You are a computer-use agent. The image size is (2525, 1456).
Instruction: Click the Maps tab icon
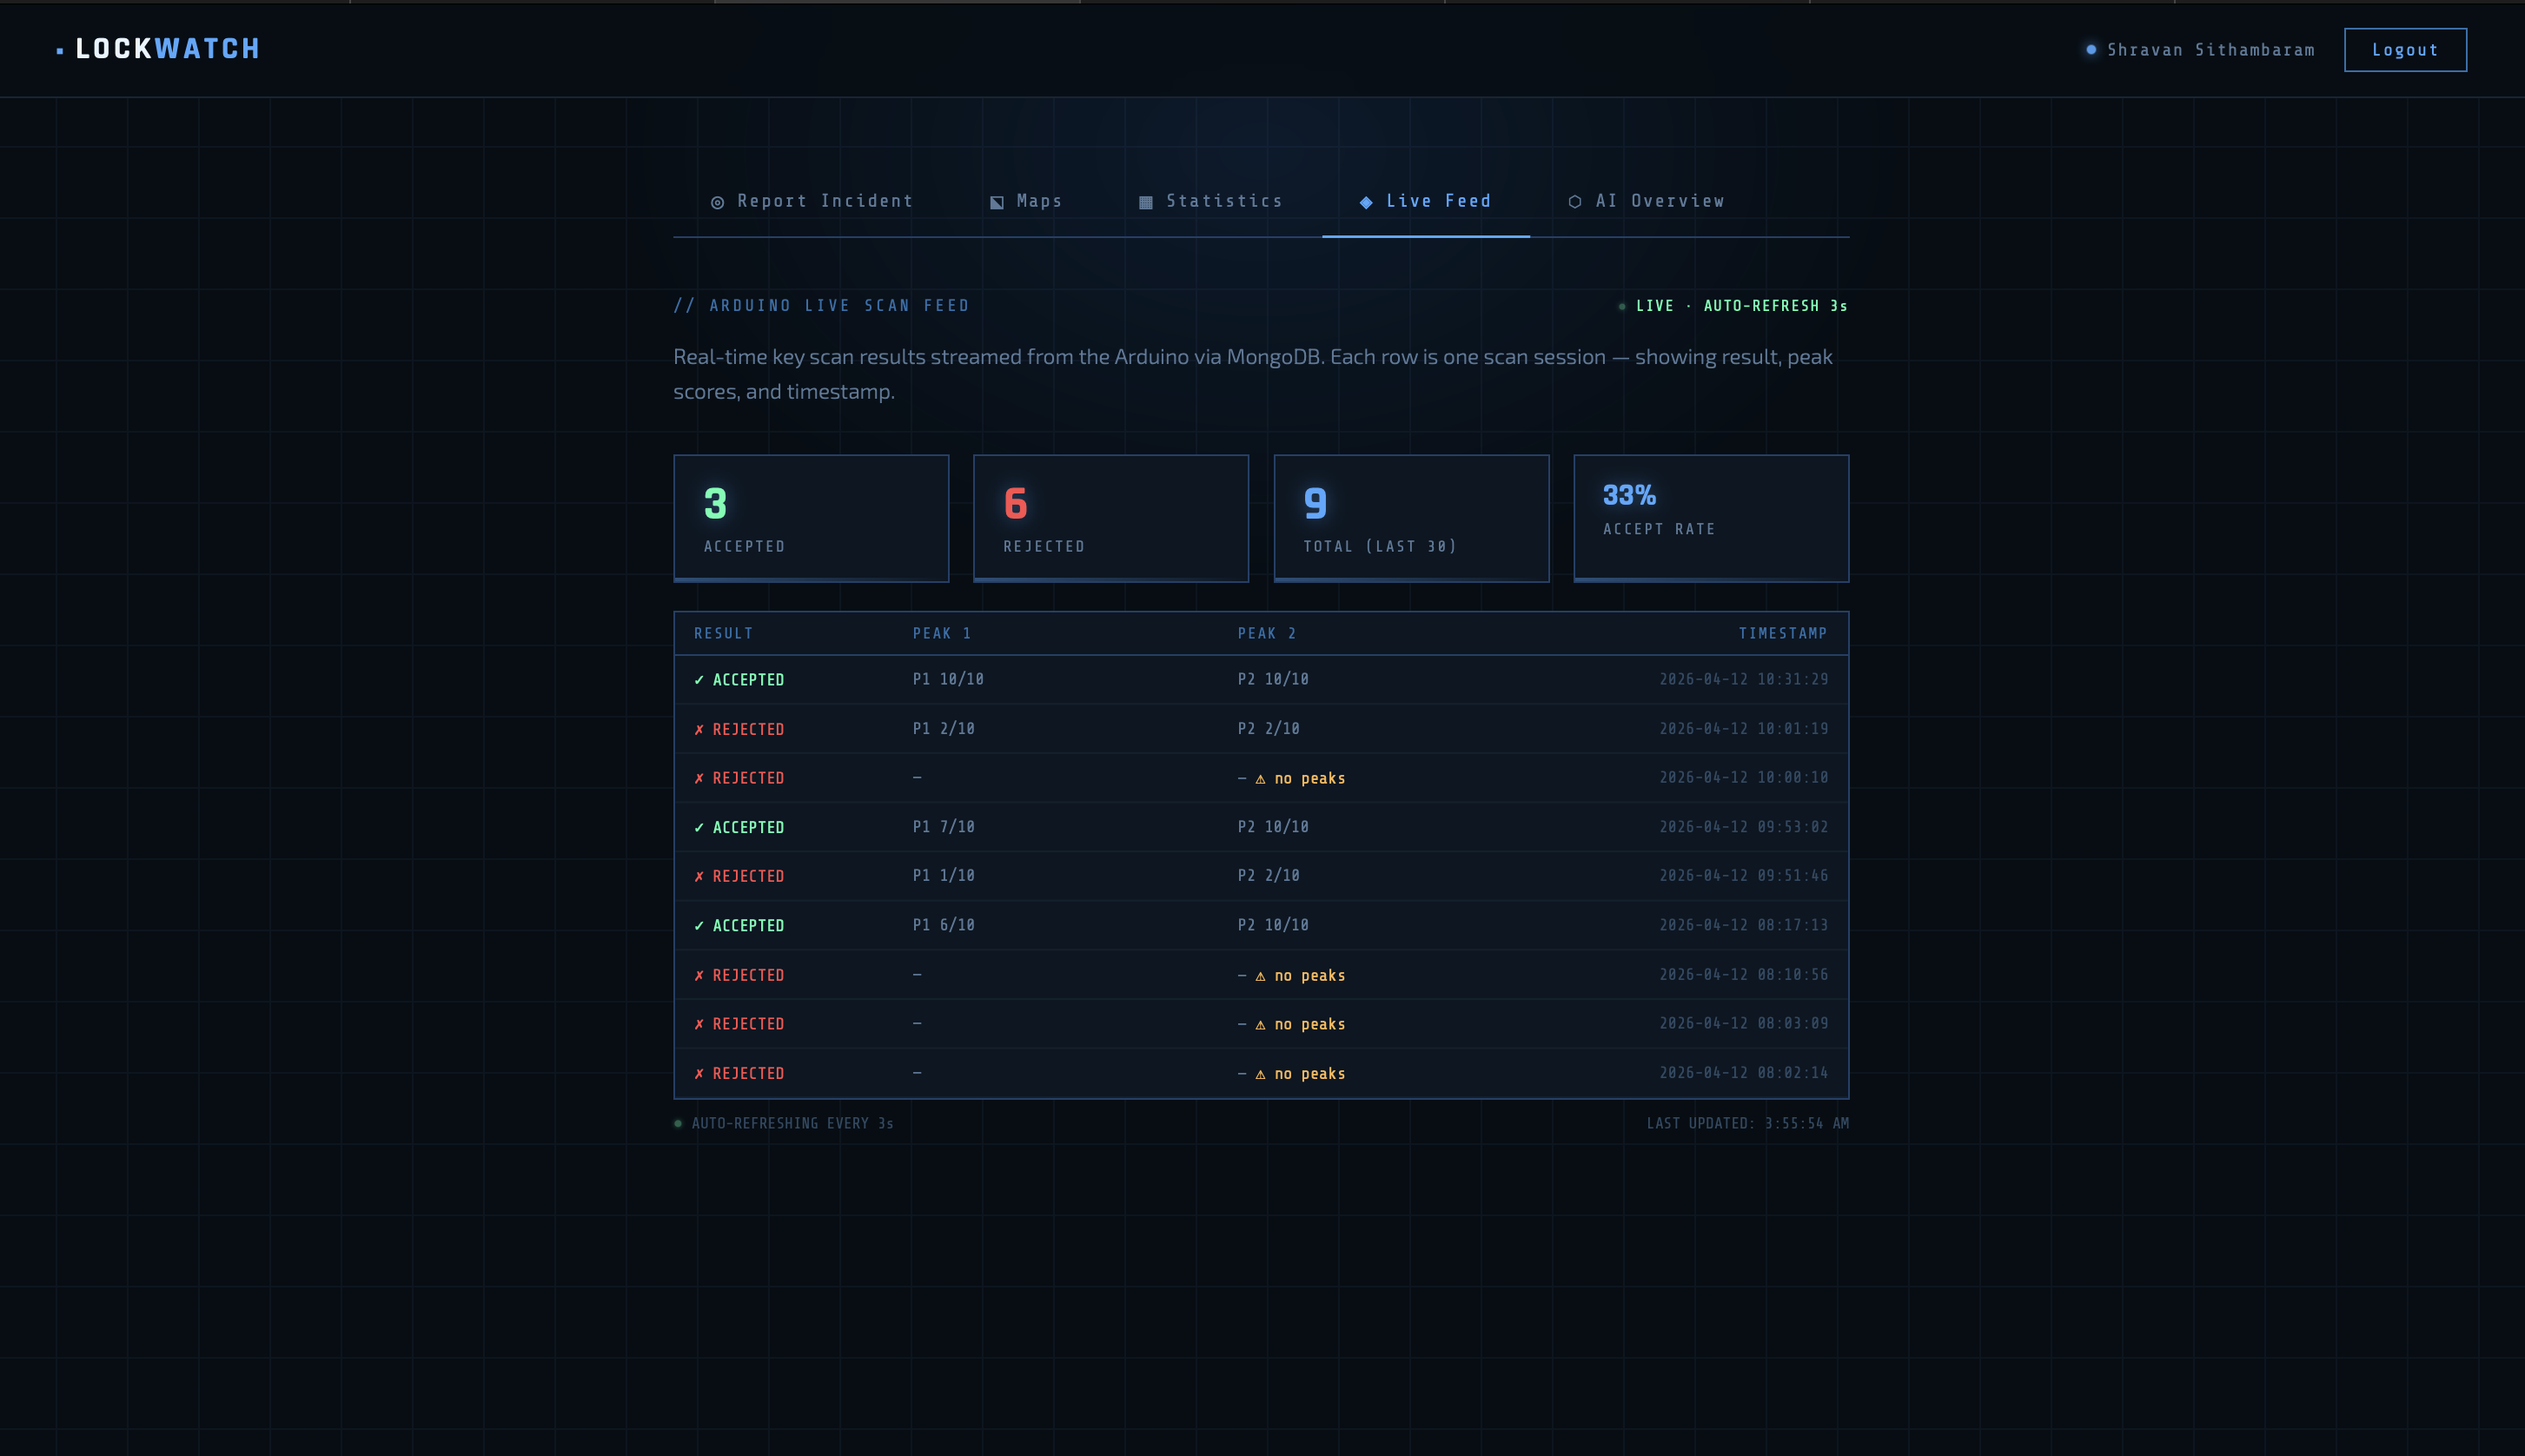point(997,202)
